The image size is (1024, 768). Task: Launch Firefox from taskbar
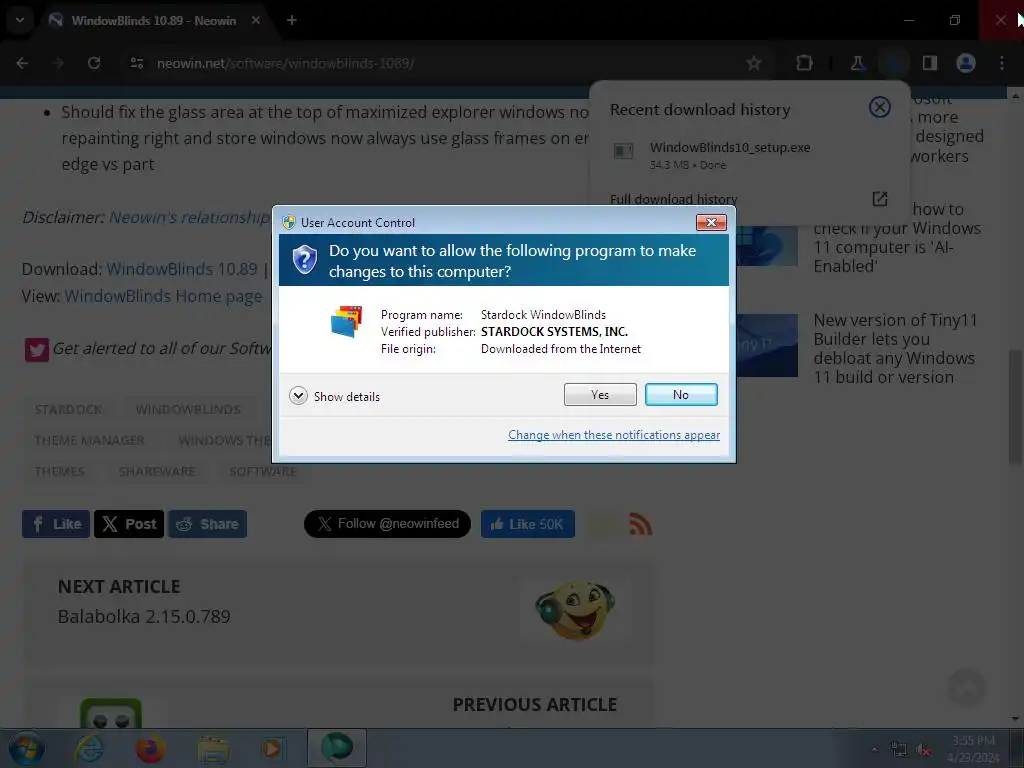click(150, 748)
